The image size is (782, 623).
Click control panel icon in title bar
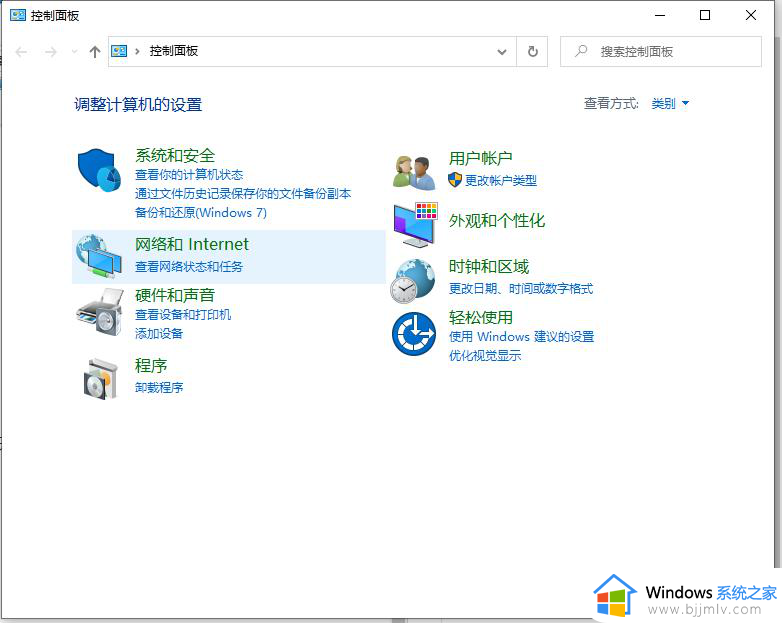(17, 15)
